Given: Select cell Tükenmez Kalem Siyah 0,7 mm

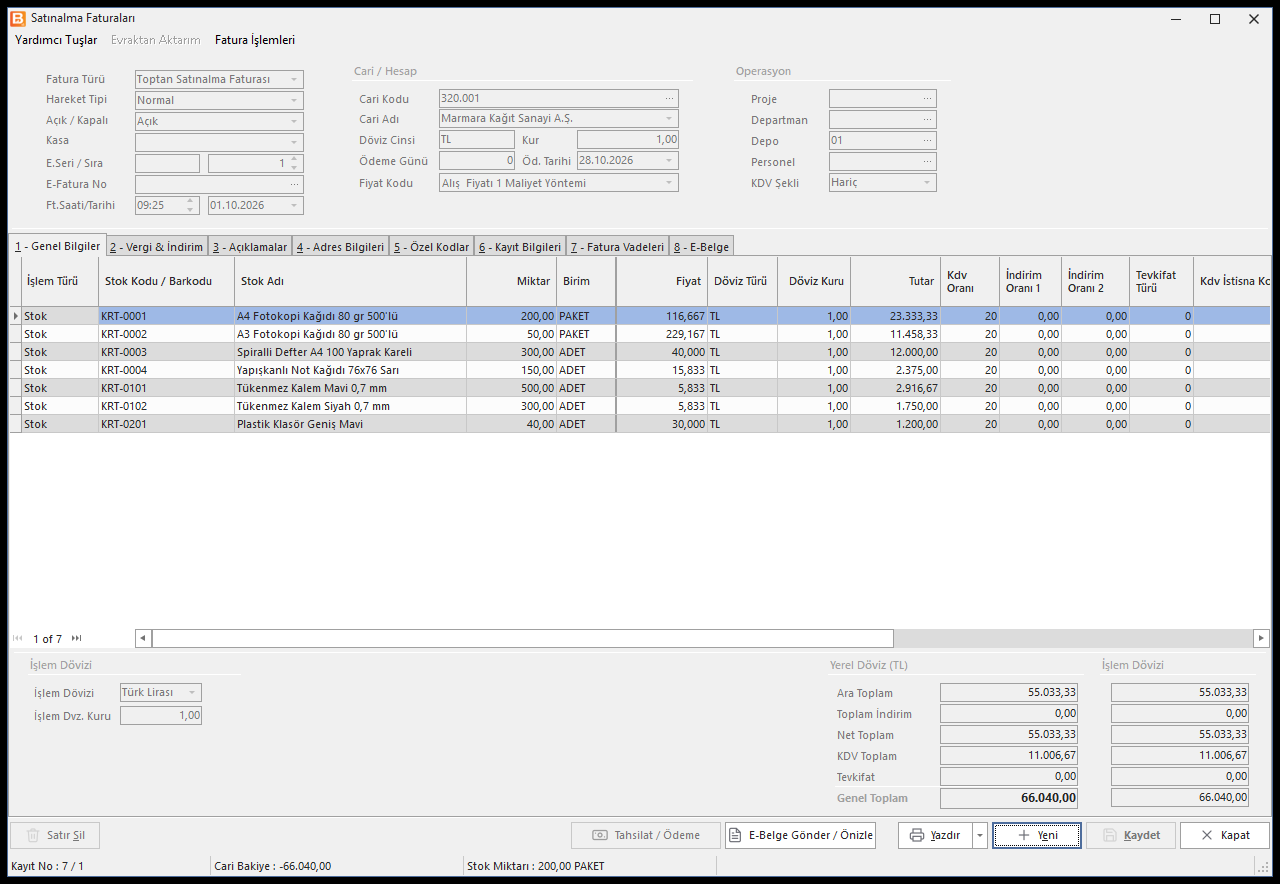Looking at the screenshot, I should click(x=351, y=406).
